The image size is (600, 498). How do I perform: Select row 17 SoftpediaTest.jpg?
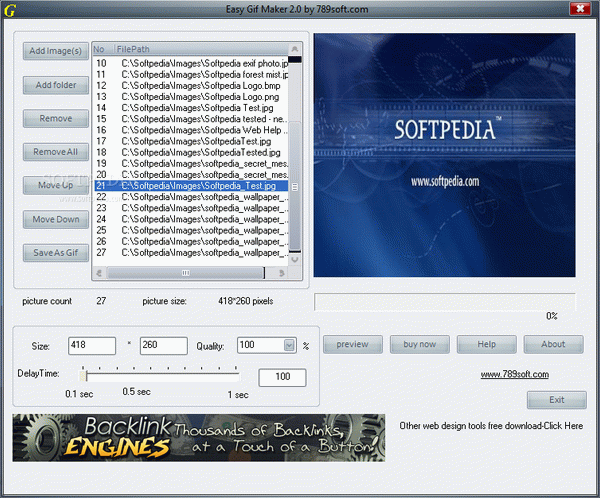coord(191,141)
